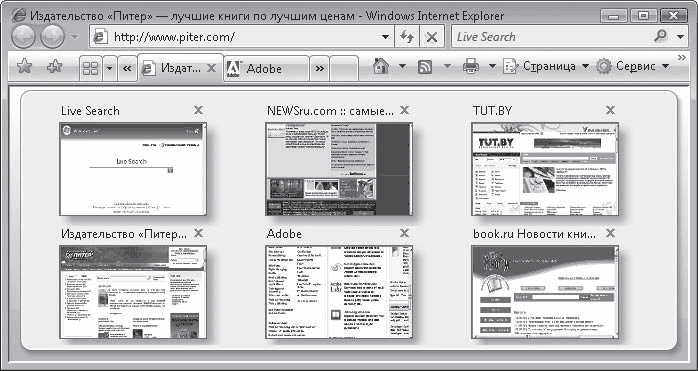Screen dimensions: 698x371
Task: Click the Add to Favorites star icon
Action: (x=55, y=67)
